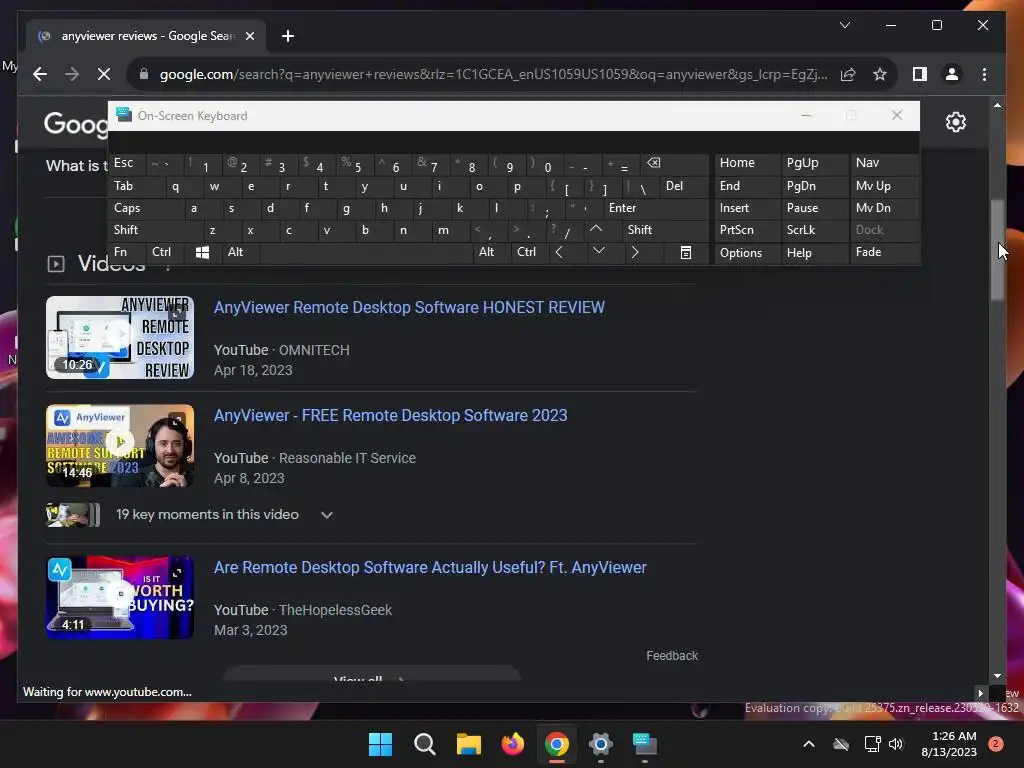This screenshot has height=768, width=1024.
Task: Expand 19 key moments in this video
Action: [x=327, y=515]
